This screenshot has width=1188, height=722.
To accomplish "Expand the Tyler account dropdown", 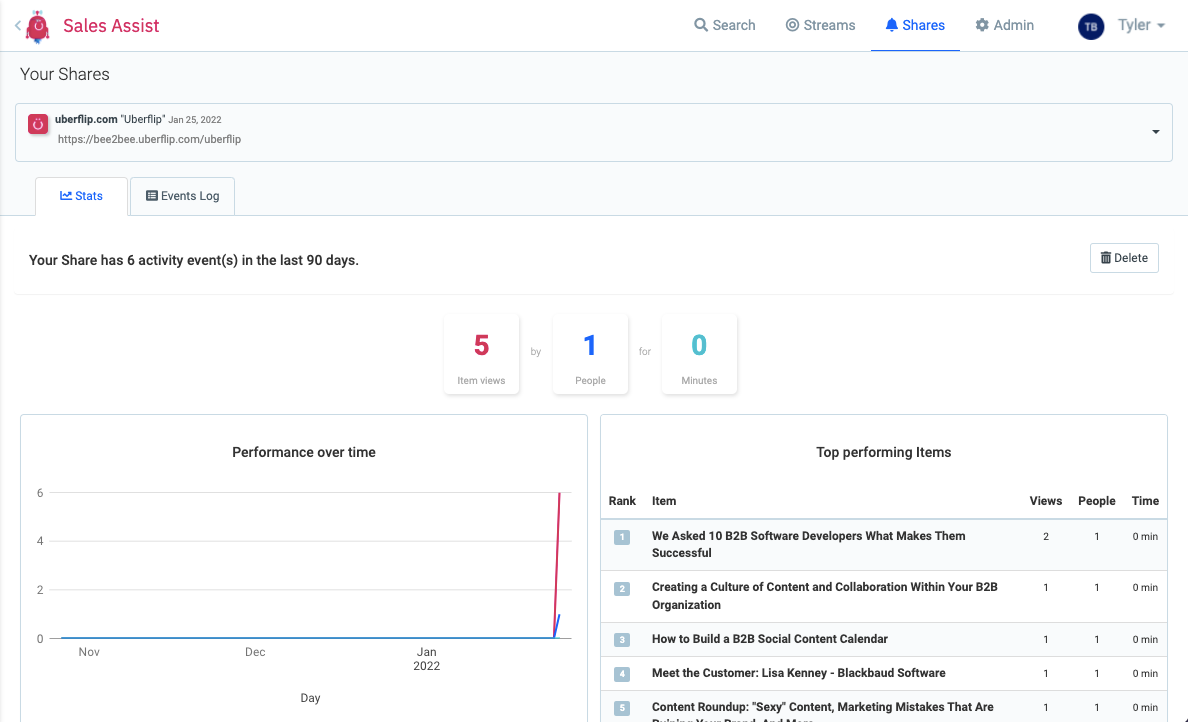I will 1141,25.
